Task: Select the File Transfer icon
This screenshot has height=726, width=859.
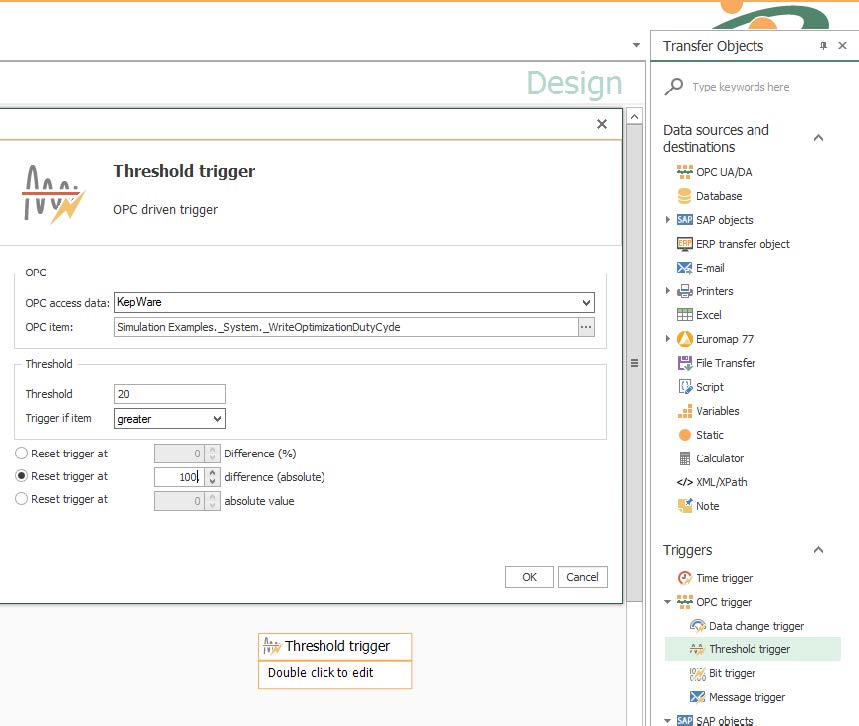Action: coord(685,363)
